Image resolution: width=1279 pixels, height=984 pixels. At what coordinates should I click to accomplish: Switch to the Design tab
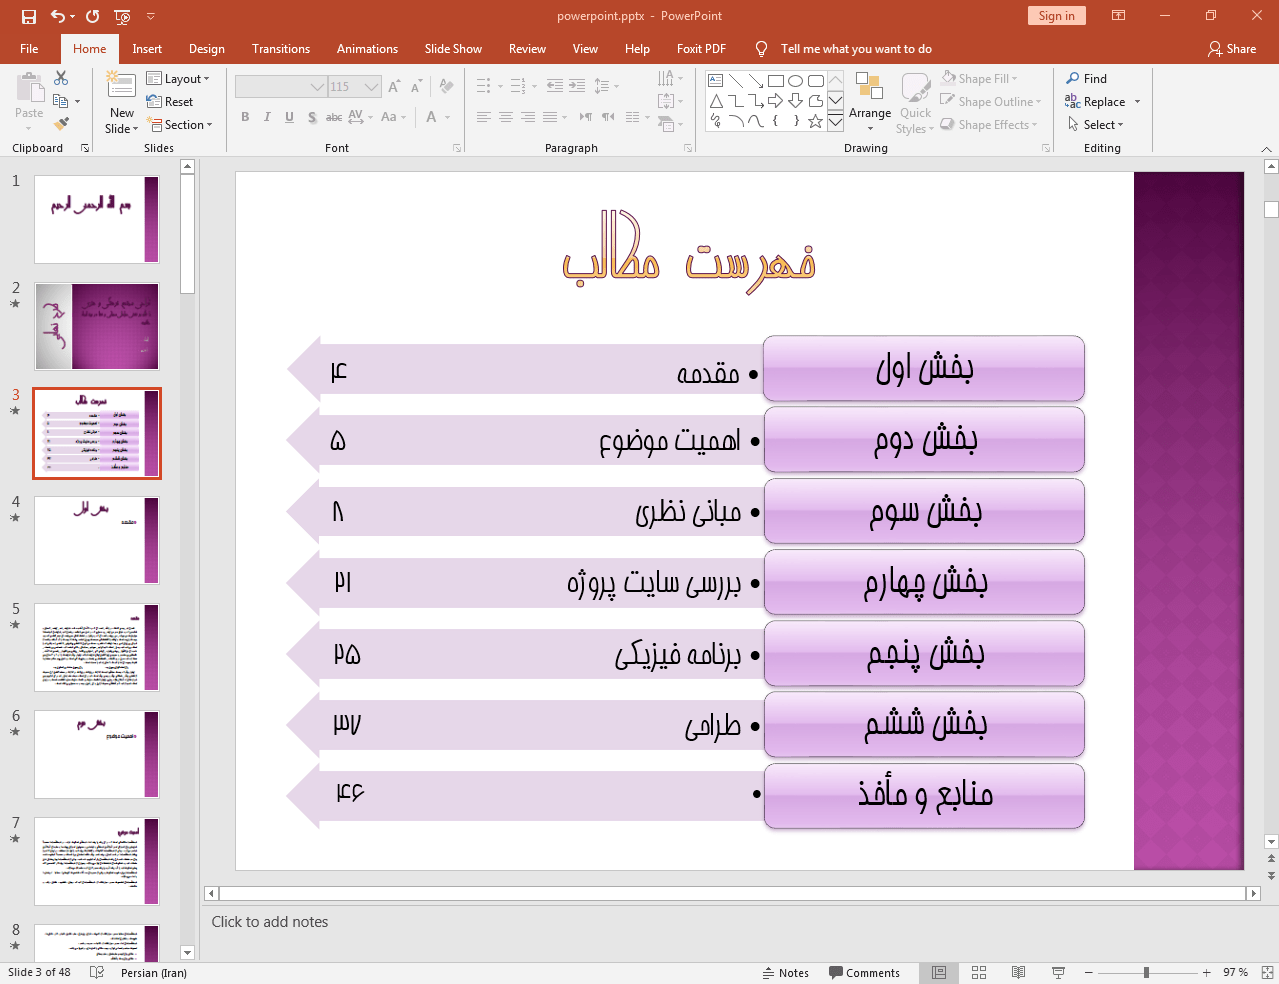point(207,48)
